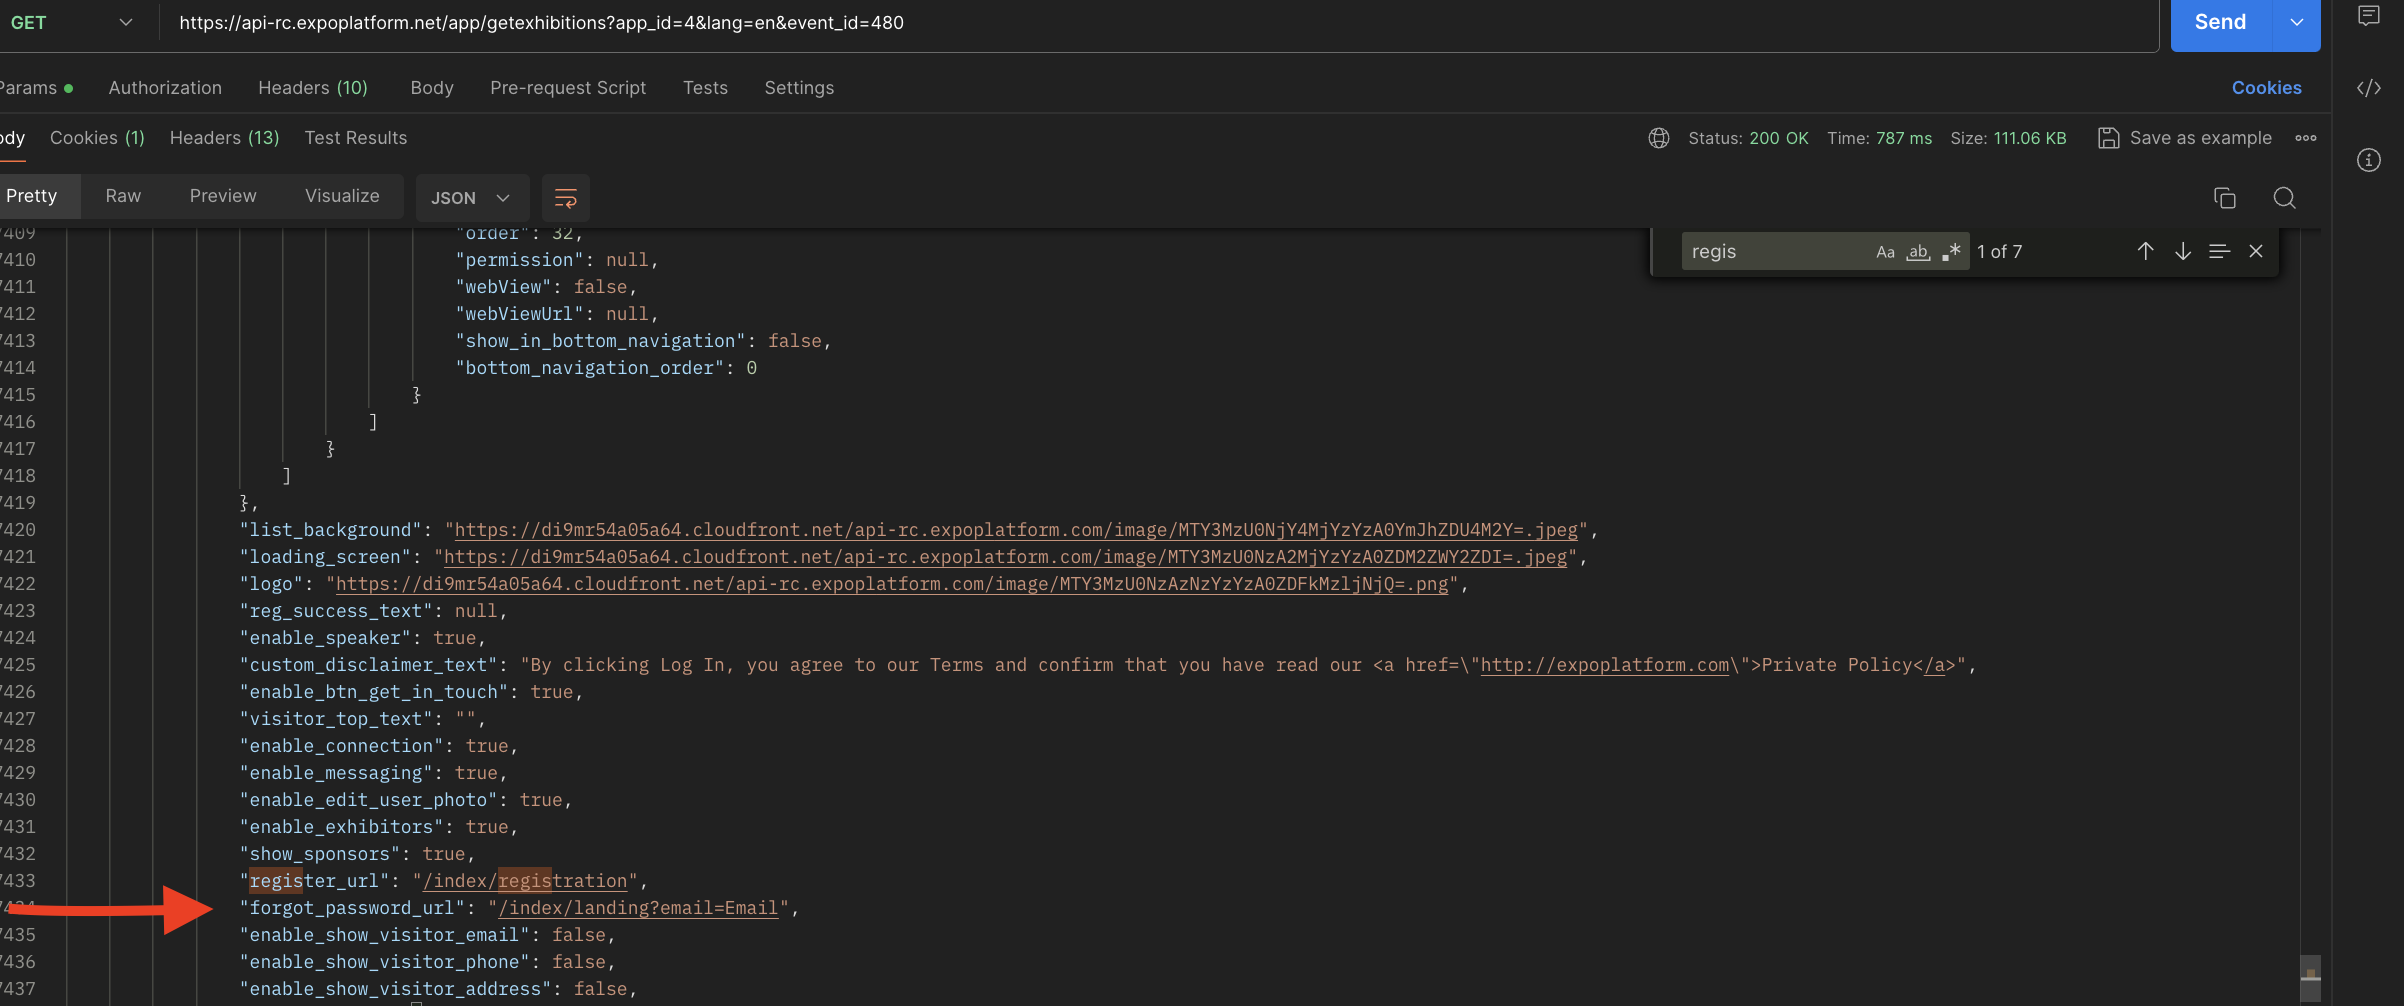Screen dimensions: 2404x1006
Task: Copy the response body
Action: (x=2224, y=198)
